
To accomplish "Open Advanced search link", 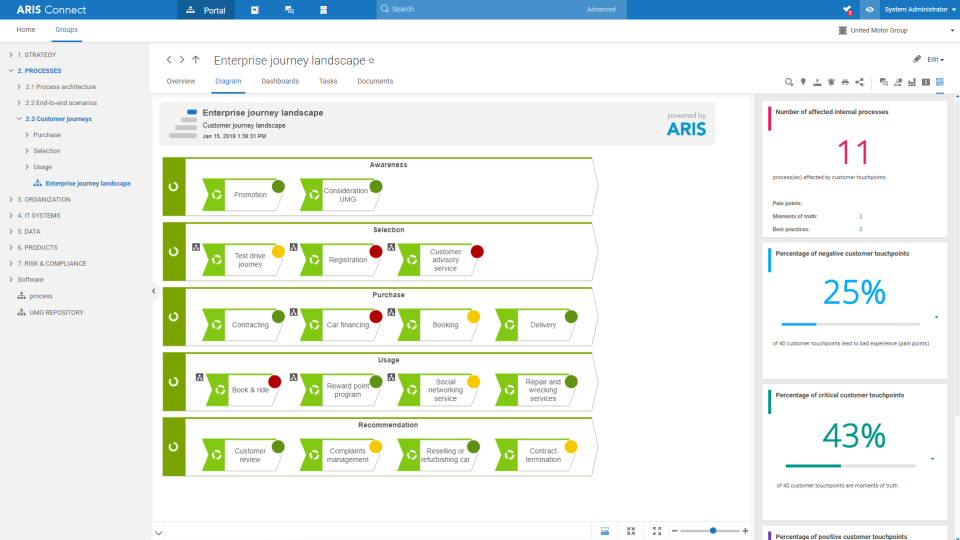I will (x=601, y=9).
